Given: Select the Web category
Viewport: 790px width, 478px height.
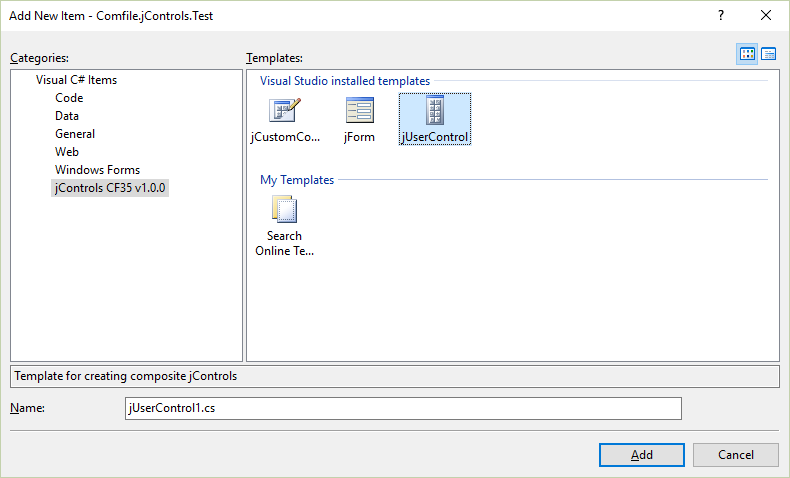Looking at the screenshot, I should pos(67,152).
